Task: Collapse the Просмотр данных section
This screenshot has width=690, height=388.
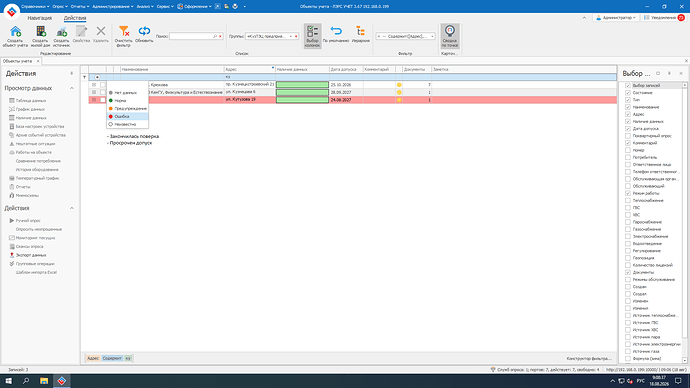Action: click(72, 88)
